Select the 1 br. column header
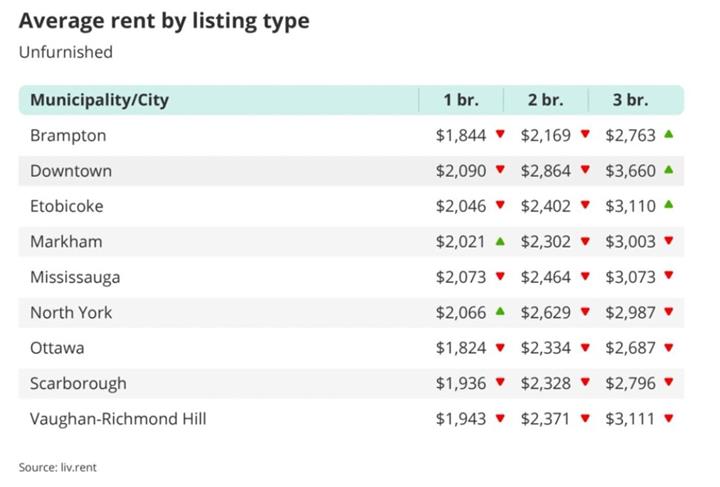Image resolution: width=720 pixels, height=487 pixels. point(461,100)
